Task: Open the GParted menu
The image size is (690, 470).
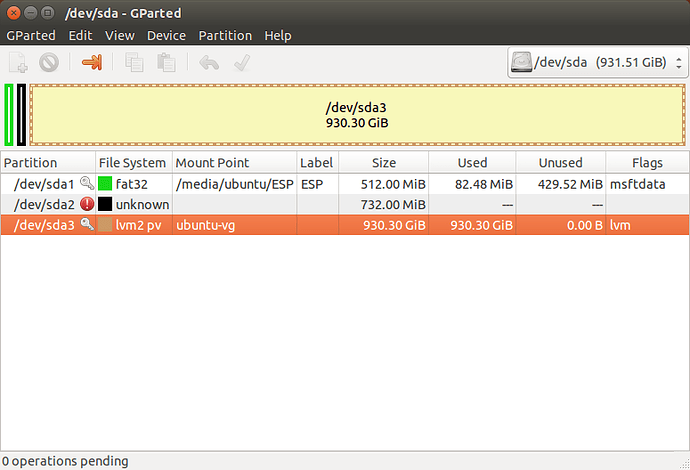Action: [x=31, y=35]
